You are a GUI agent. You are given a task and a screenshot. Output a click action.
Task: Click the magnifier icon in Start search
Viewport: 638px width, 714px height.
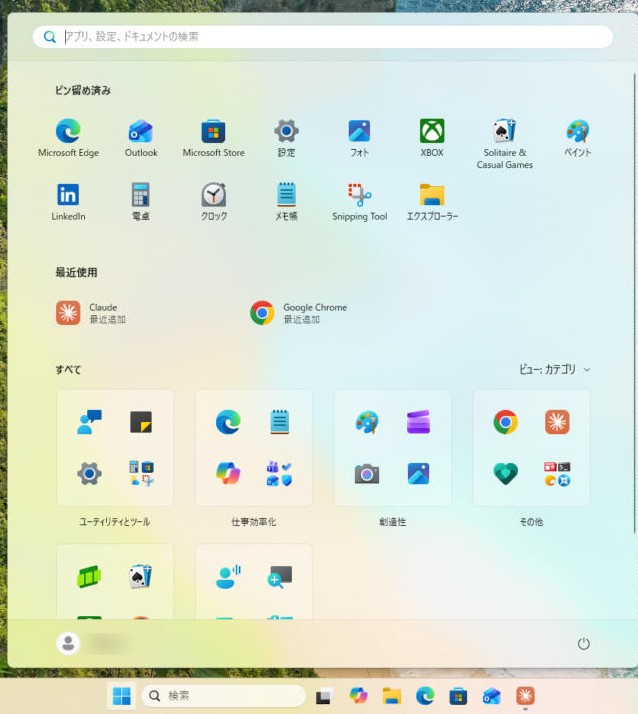(x=50, y=36)
